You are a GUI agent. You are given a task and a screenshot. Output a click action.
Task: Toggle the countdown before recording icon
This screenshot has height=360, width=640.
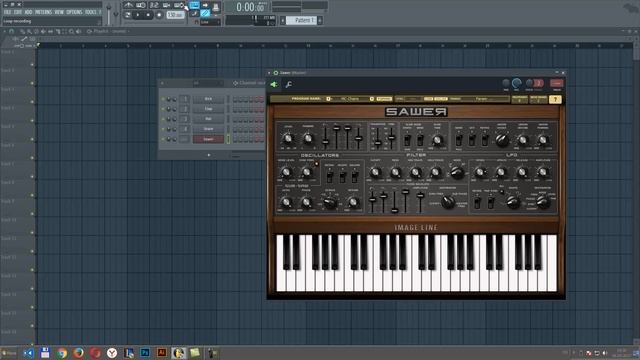pyautogui.click(x=154, y=5)
